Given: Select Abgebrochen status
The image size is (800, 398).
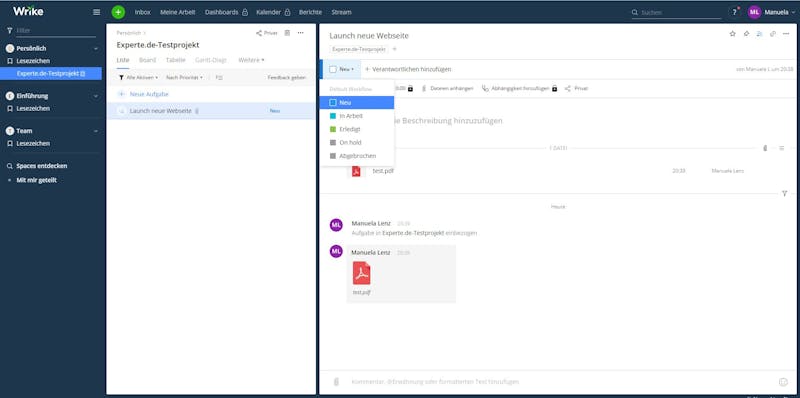Looking at the screenshot, I should click(x=357, y=156).
